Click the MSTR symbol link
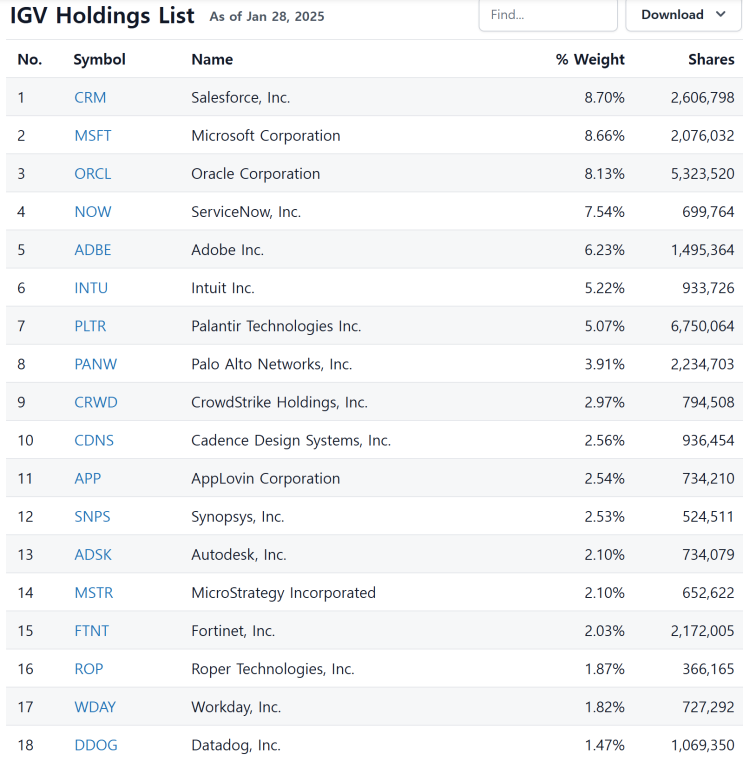Image resolution: width=743 pixels, height=761 pixels. (94, 593)
